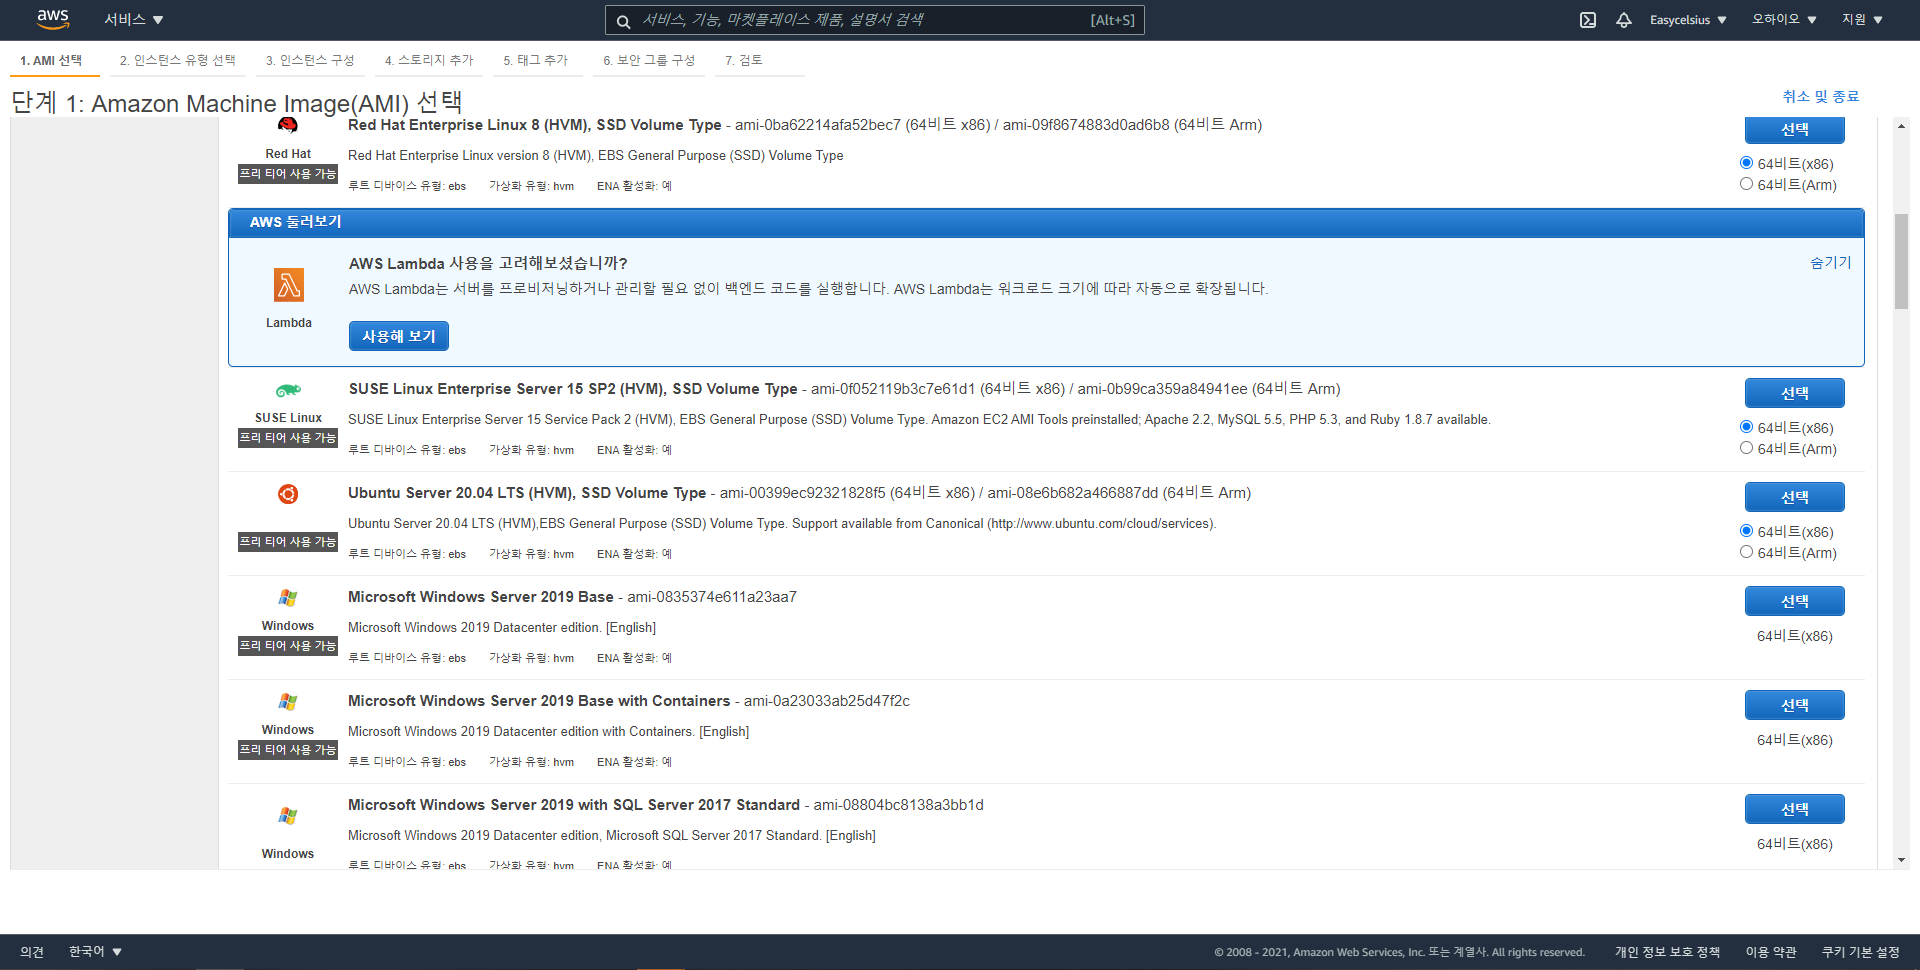Open the CloudShell terminal icon
The height and width of the screenshot is (970, 1920).
coord(1588,20)
